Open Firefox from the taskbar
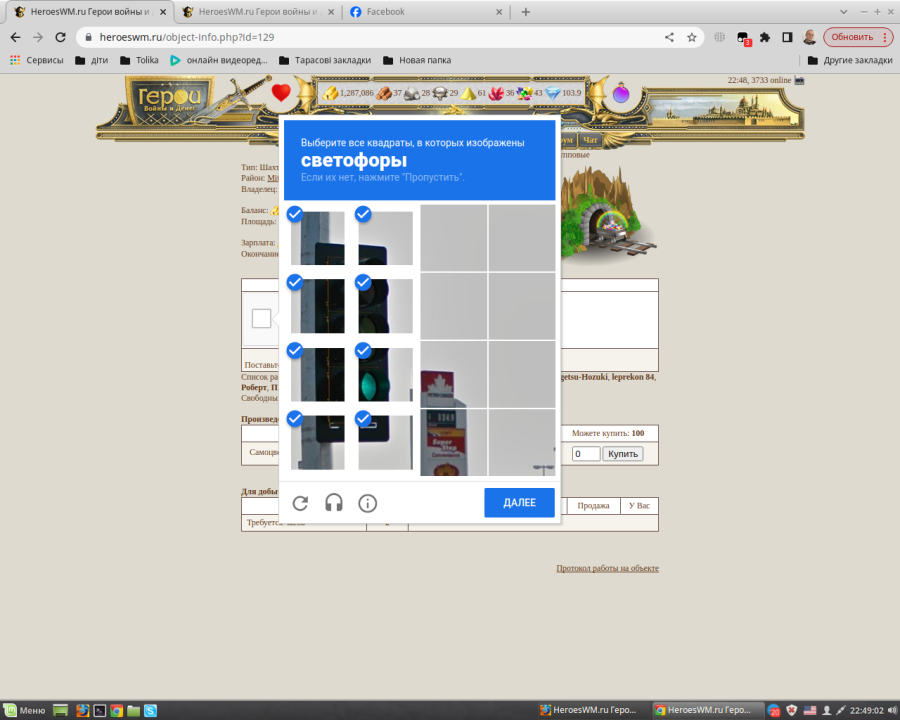 83,711
